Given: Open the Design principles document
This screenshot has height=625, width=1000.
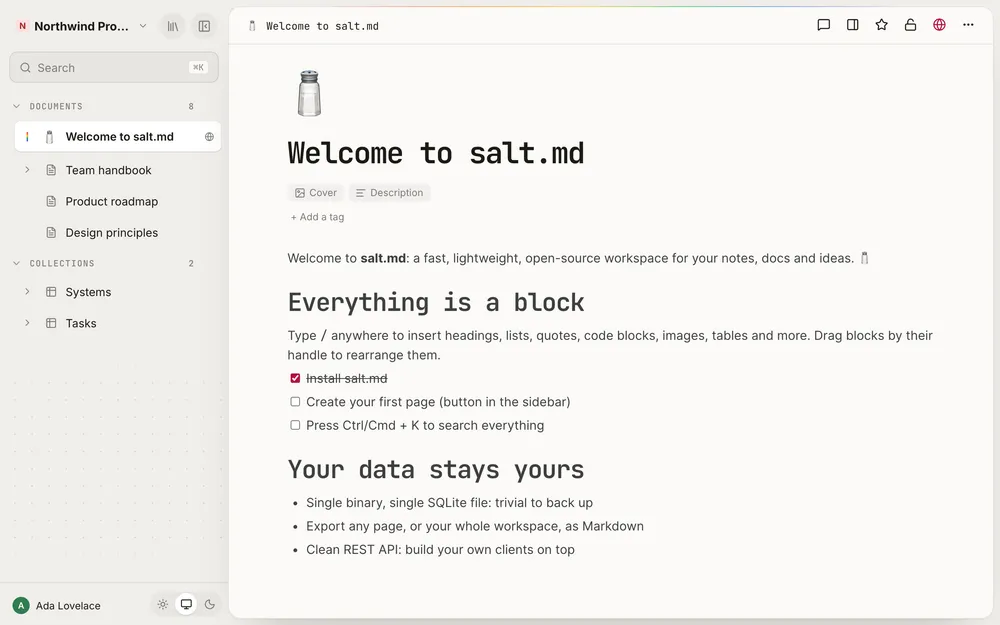Looking at the screenshot, I should click(112, 233).
